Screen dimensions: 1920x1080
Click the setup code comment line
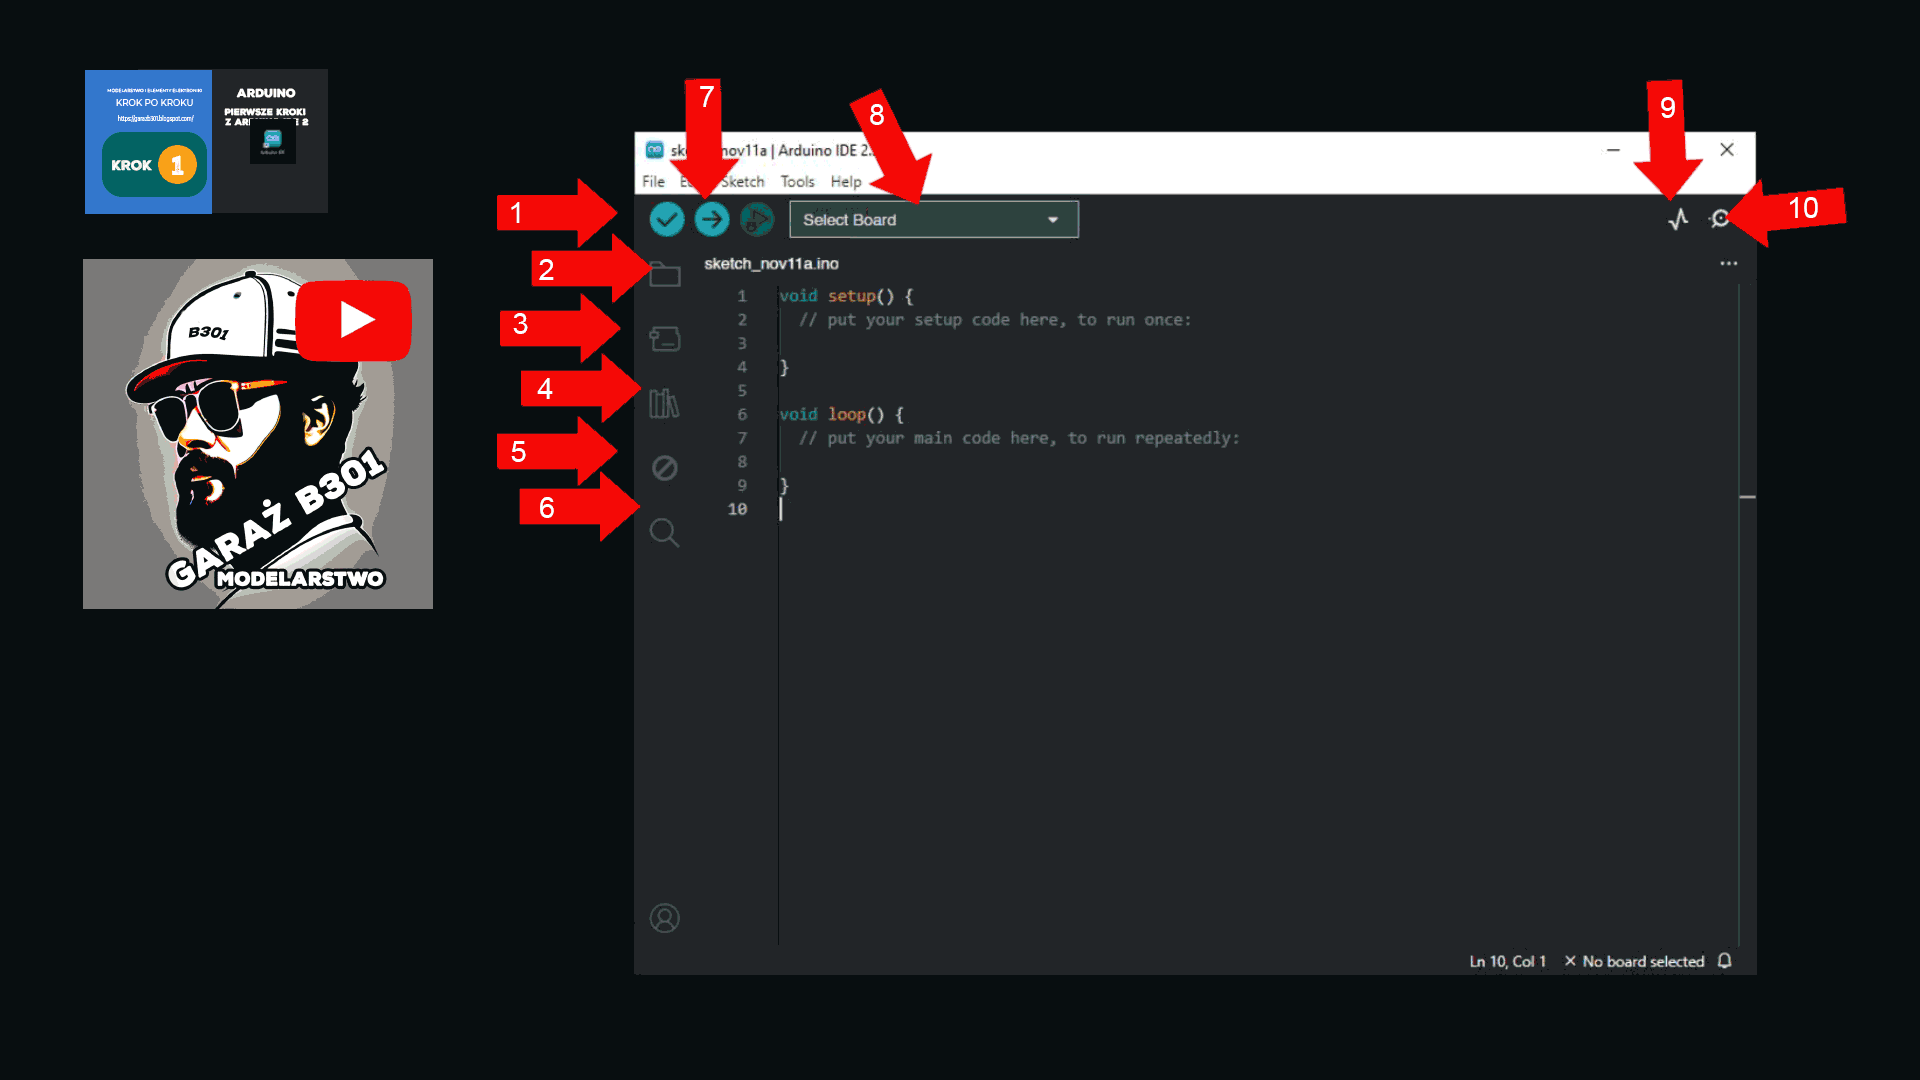pos(995,320)
